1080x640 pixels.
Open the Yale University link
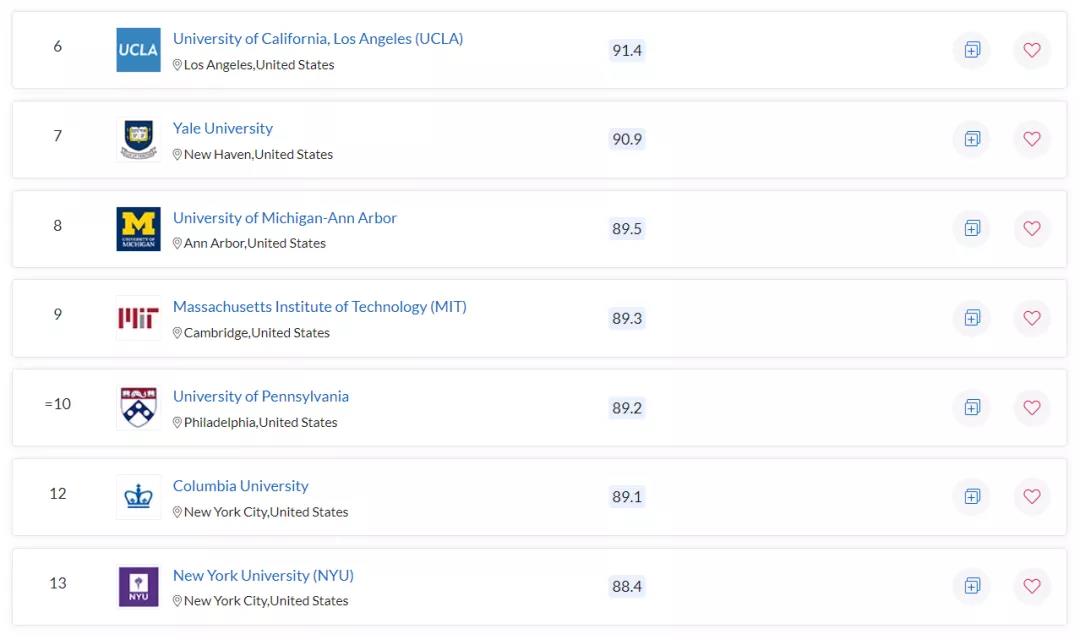(x=222, y=128)
